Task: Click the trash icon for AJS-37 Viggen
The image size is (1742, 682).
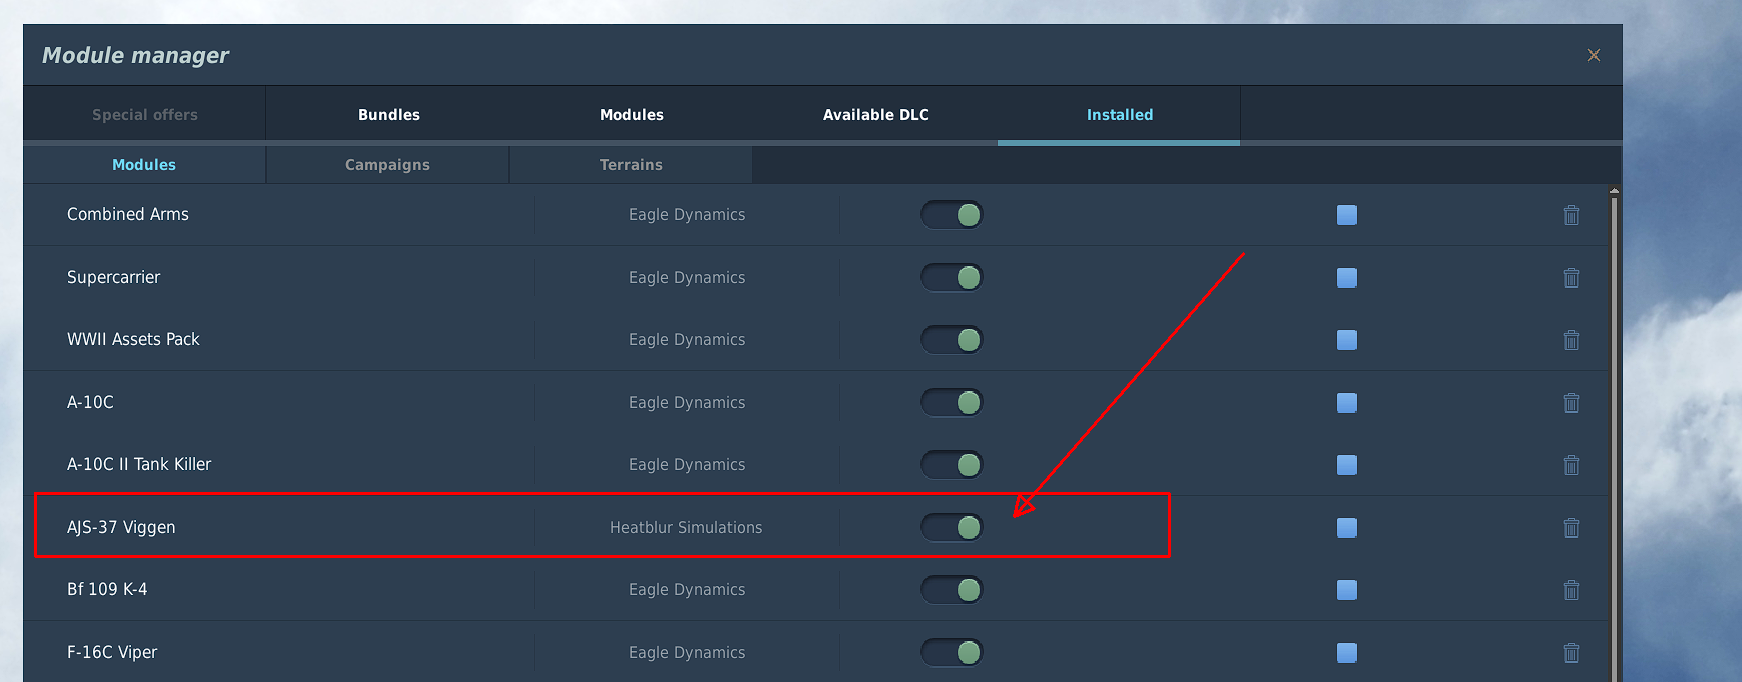Action: [x=1571, y=528]
